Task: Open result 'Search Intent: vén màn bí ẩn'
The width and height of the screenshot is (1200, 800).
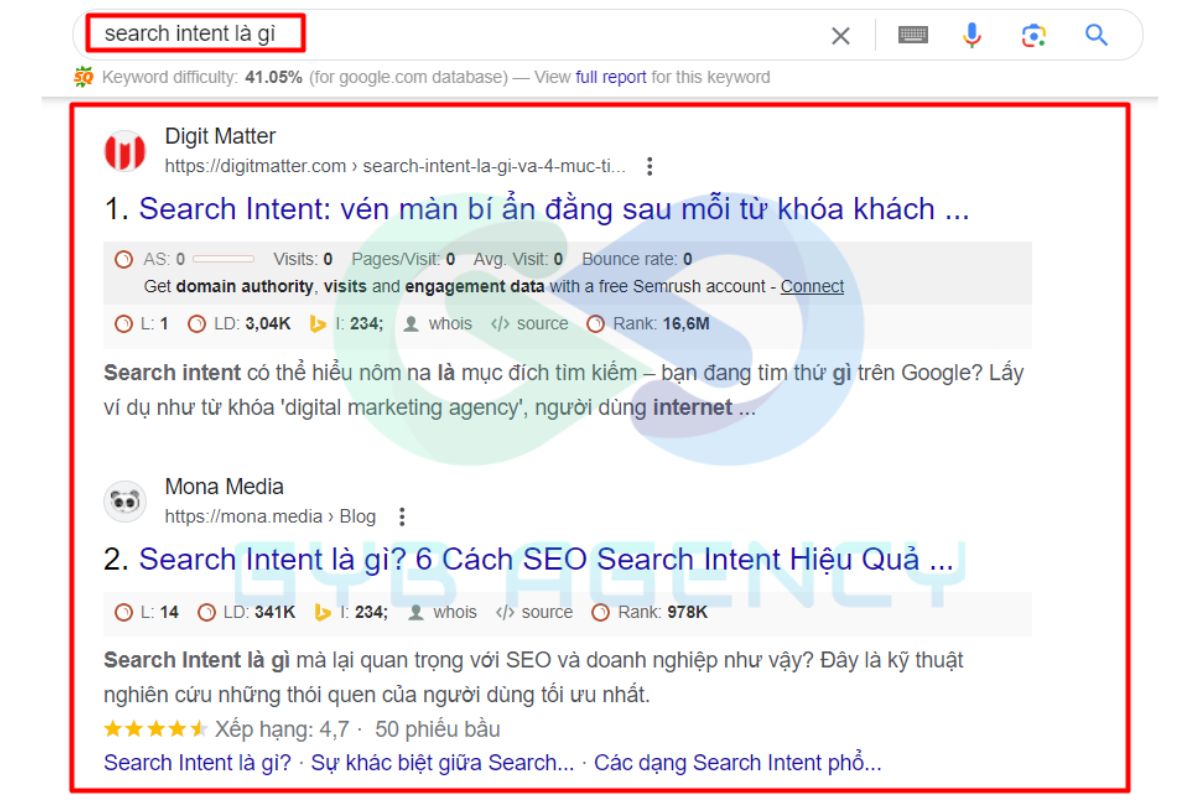Action: pos(554,209)
